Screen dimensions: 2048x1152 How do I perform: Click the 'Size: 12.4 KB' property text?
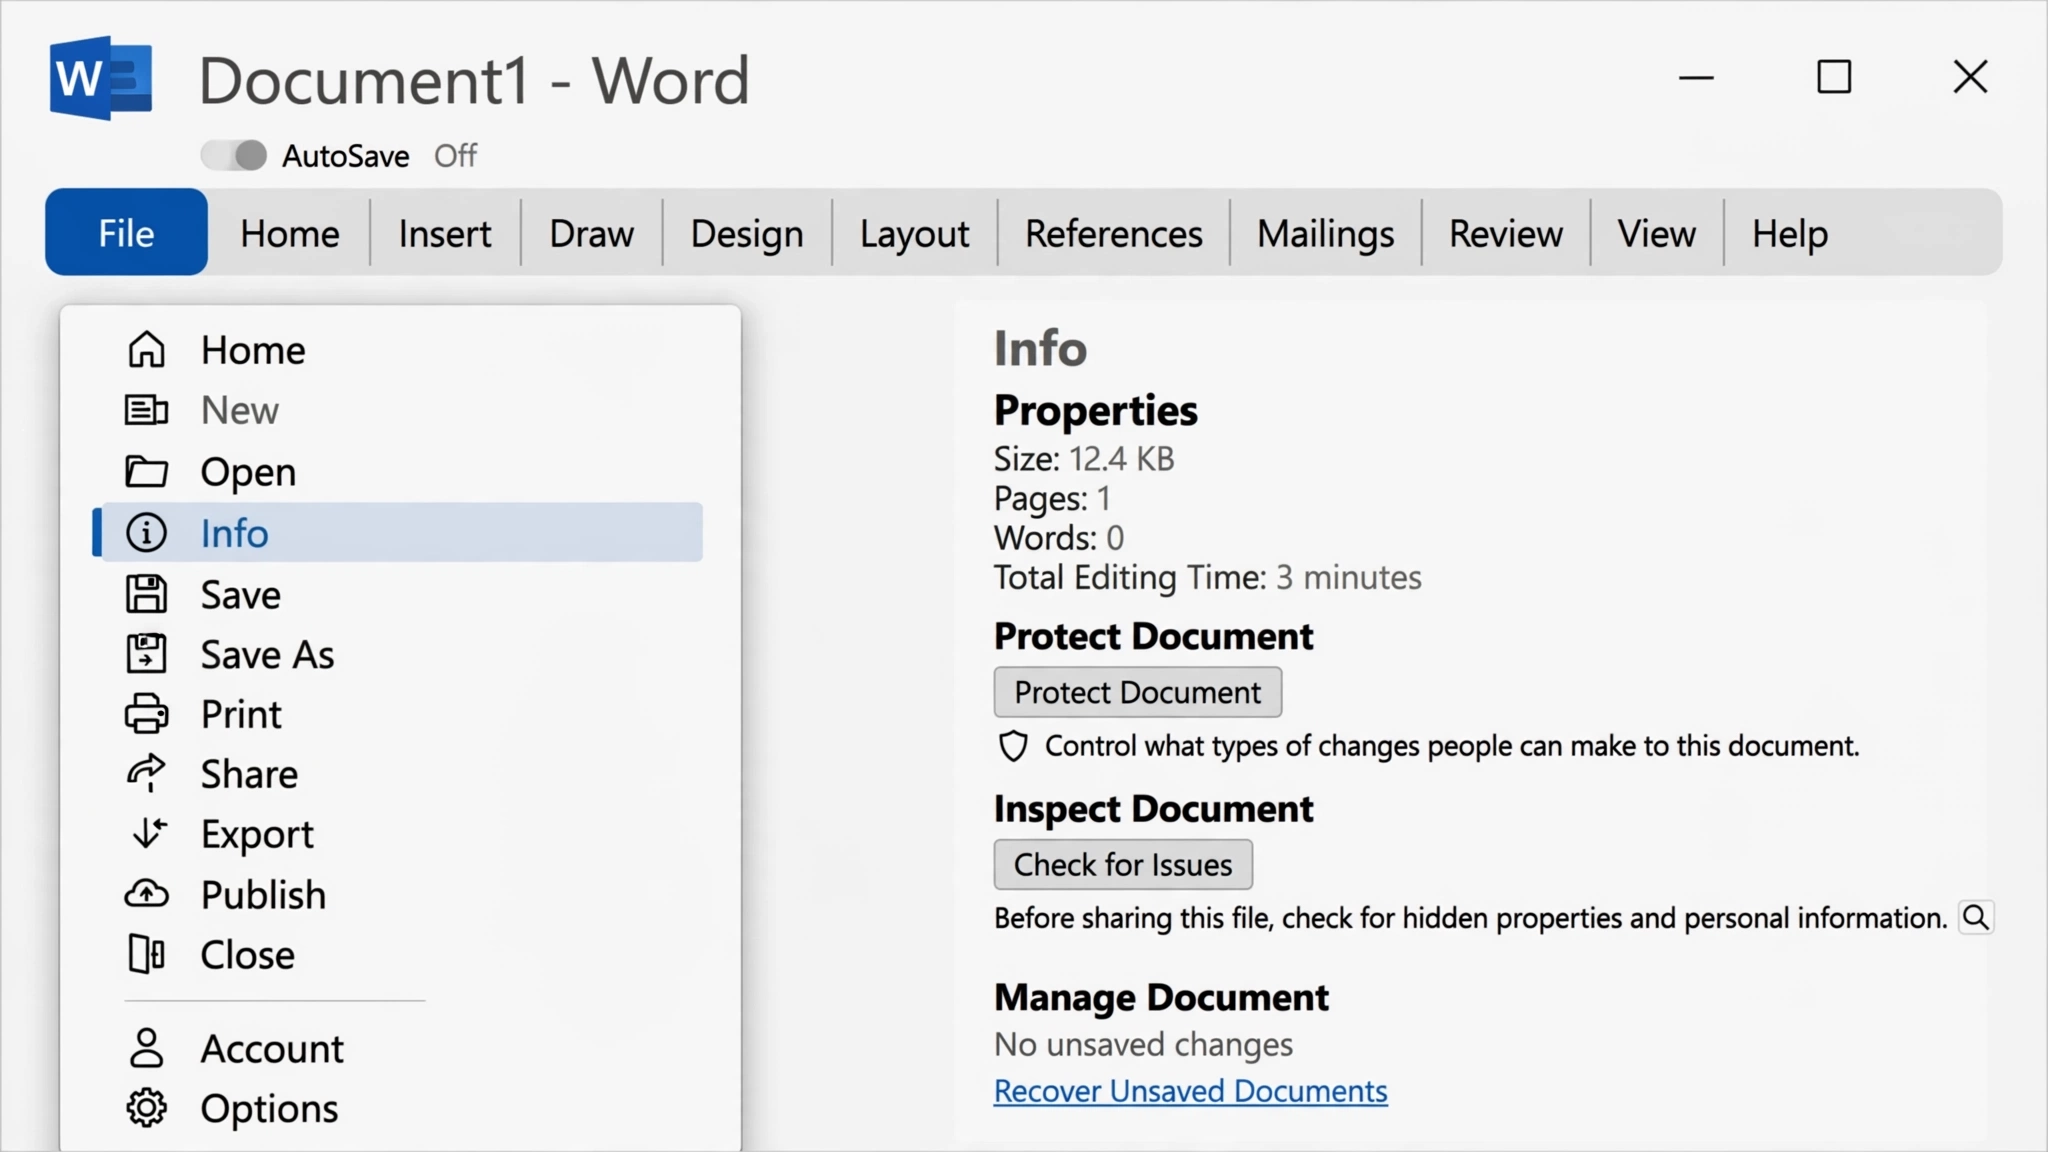coord(1084,459)
